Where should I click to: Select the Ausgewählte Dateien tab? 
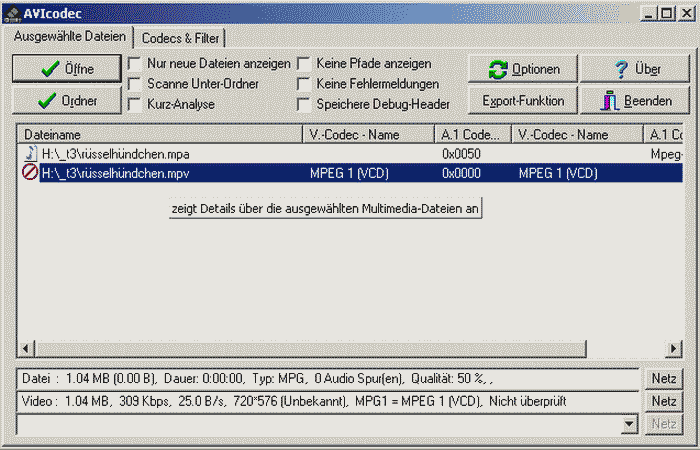[x=70, y=36]
